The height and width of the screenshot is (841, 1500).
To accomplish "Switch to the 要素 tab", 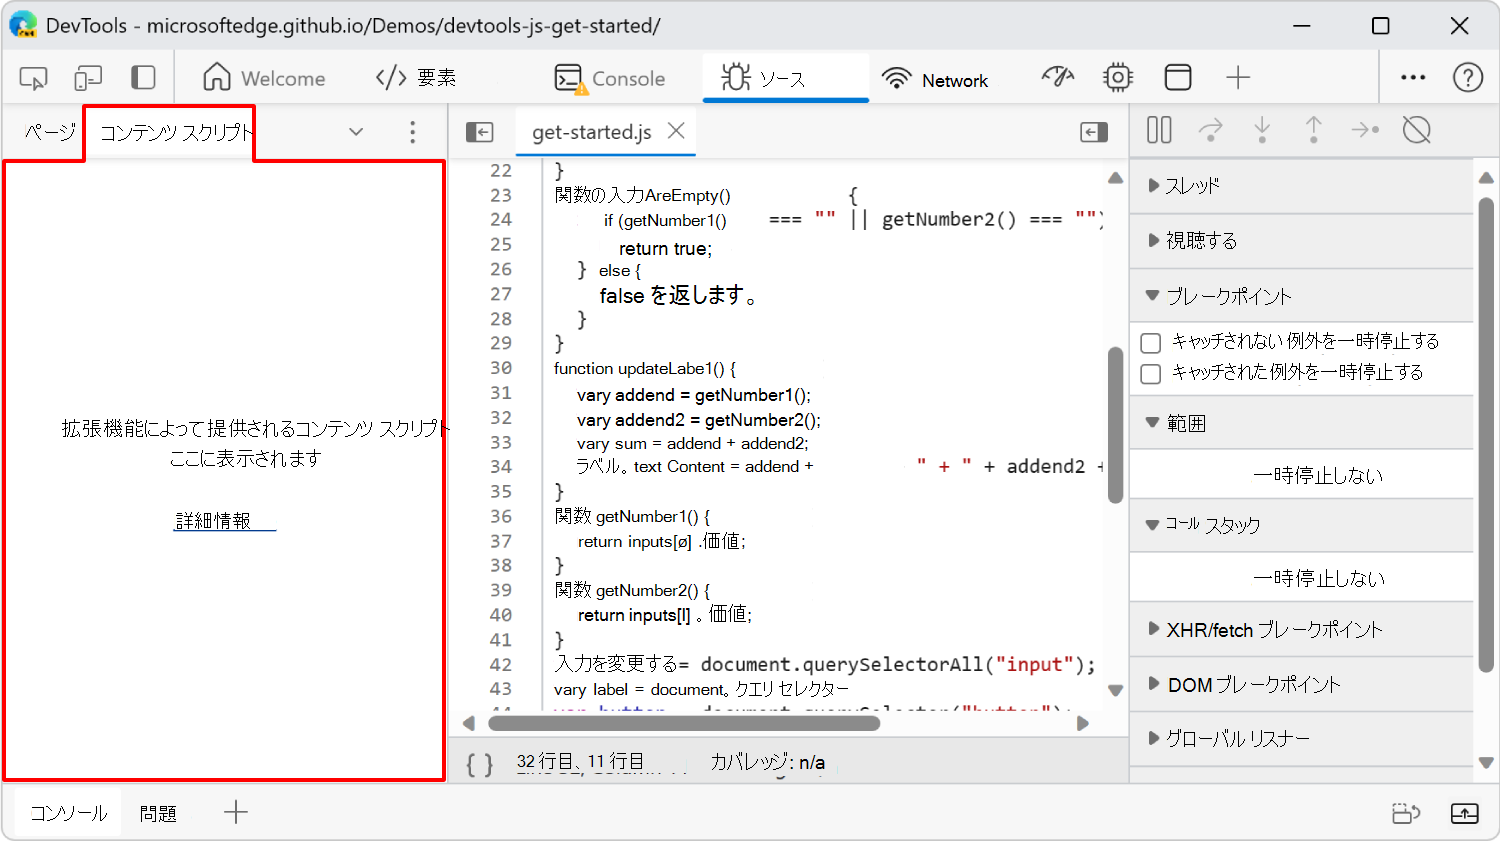I will [x=416, y=78].
